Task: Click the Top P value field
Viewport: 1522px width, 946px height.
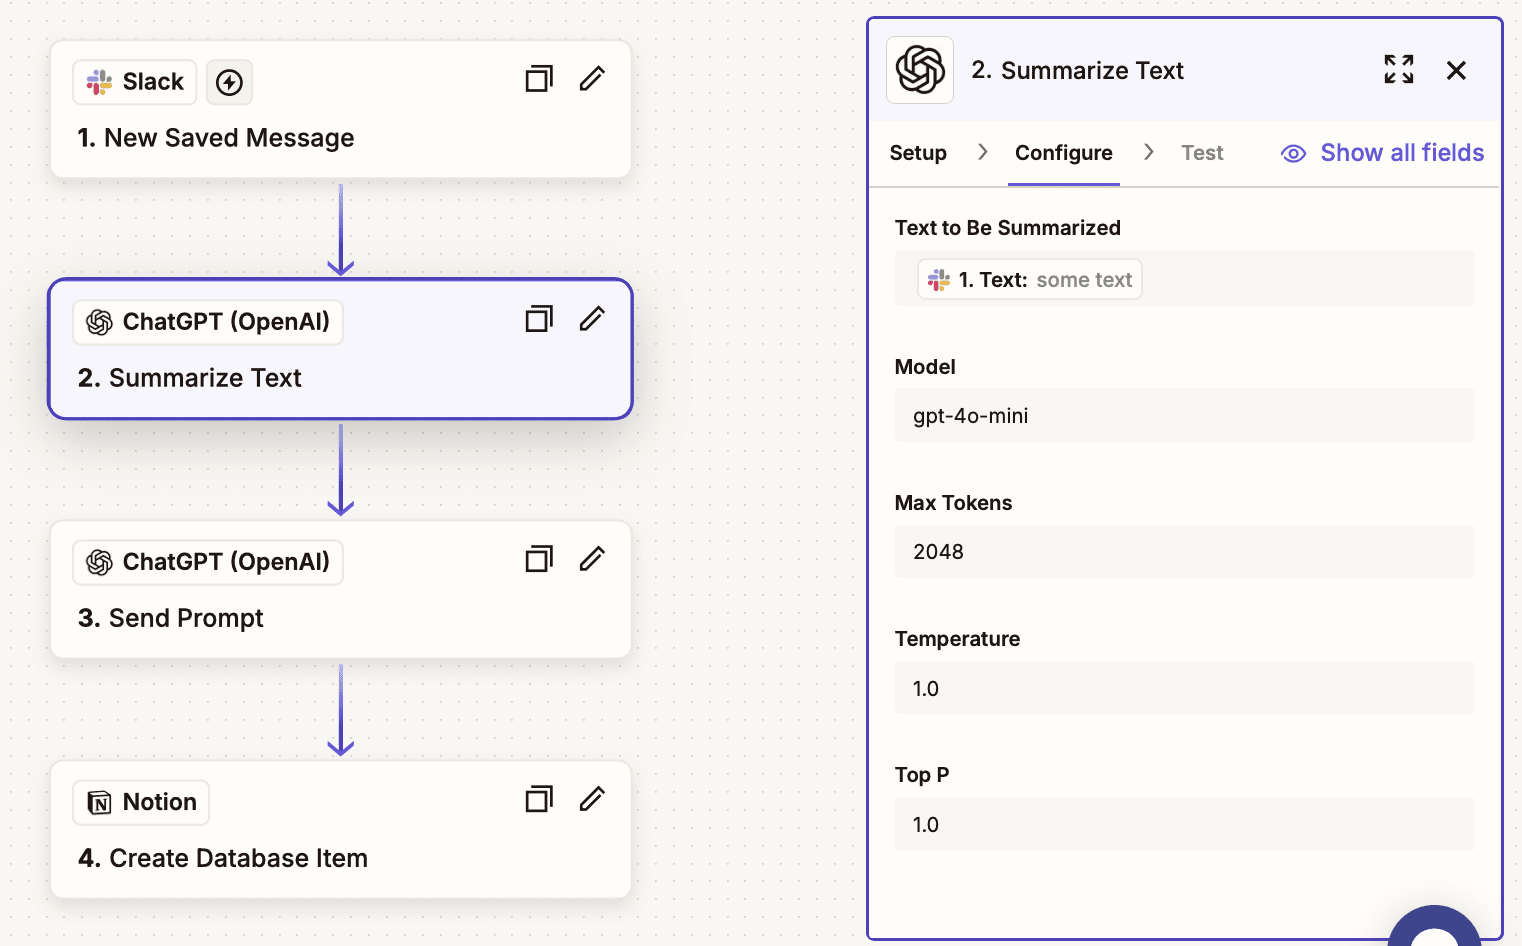Action: click(x=1184, y=824)
